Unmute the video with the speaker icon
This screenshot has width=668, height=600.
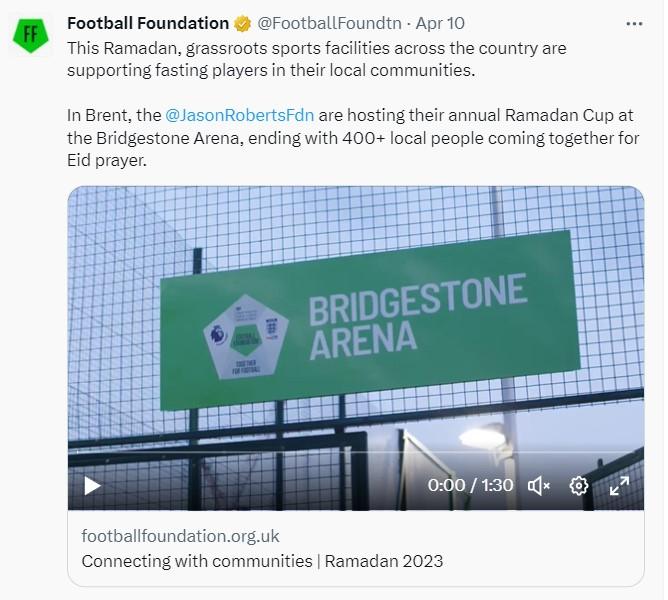(539, 486)
